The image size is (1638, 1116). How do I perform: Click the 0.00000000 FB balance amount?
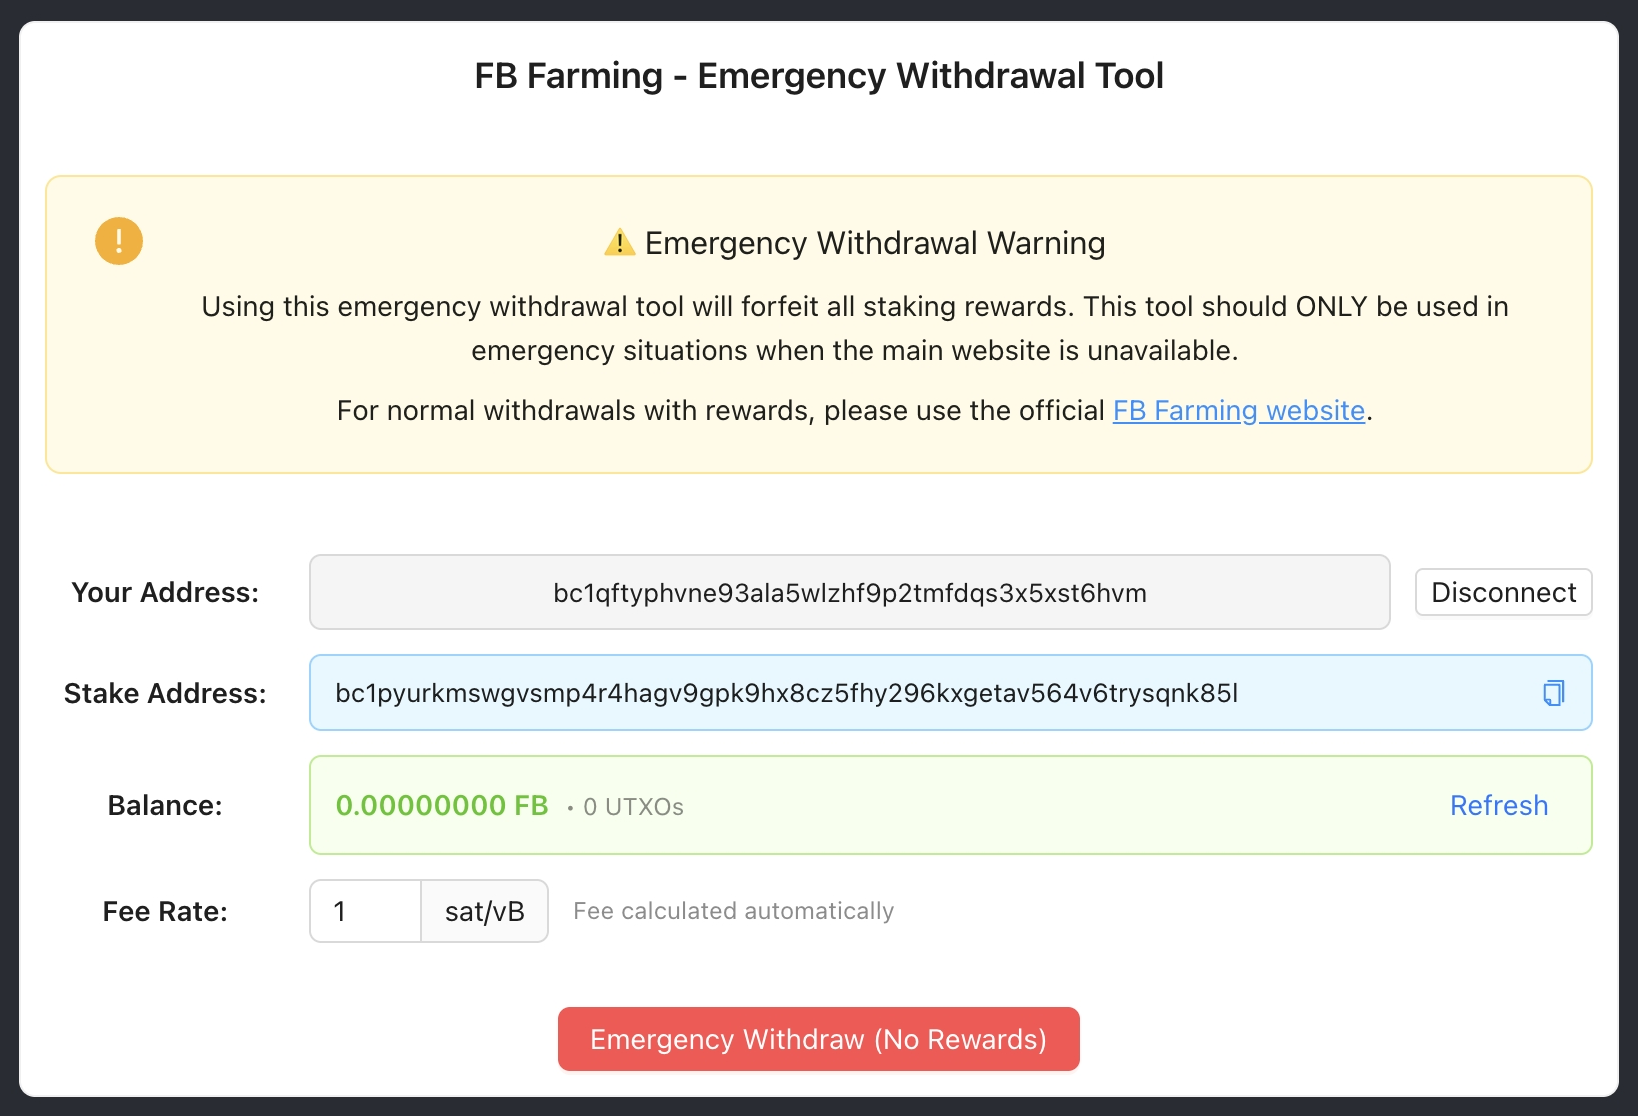click(442, 806)
